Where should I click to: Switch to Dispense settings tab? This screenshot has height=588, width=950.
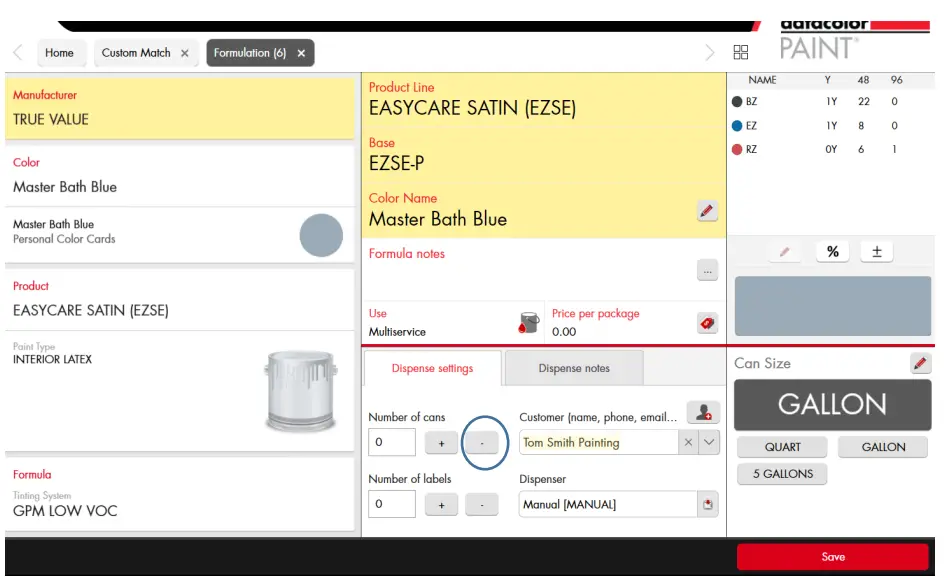(x=433, y=368)
